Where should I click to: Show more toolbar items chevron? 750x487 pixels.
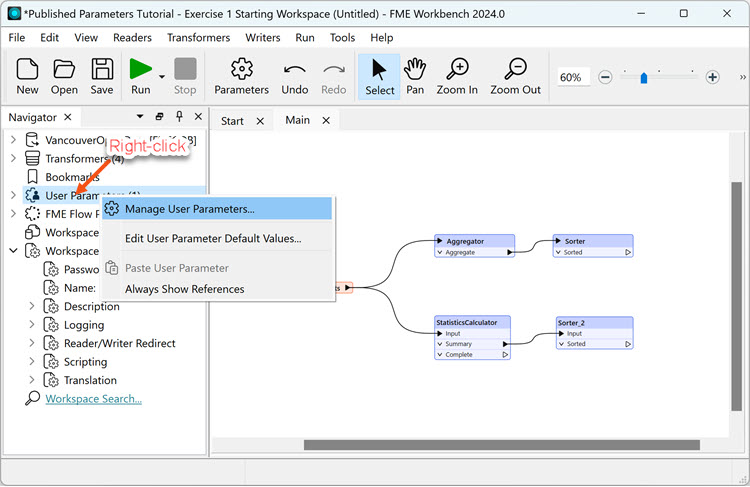742,77
